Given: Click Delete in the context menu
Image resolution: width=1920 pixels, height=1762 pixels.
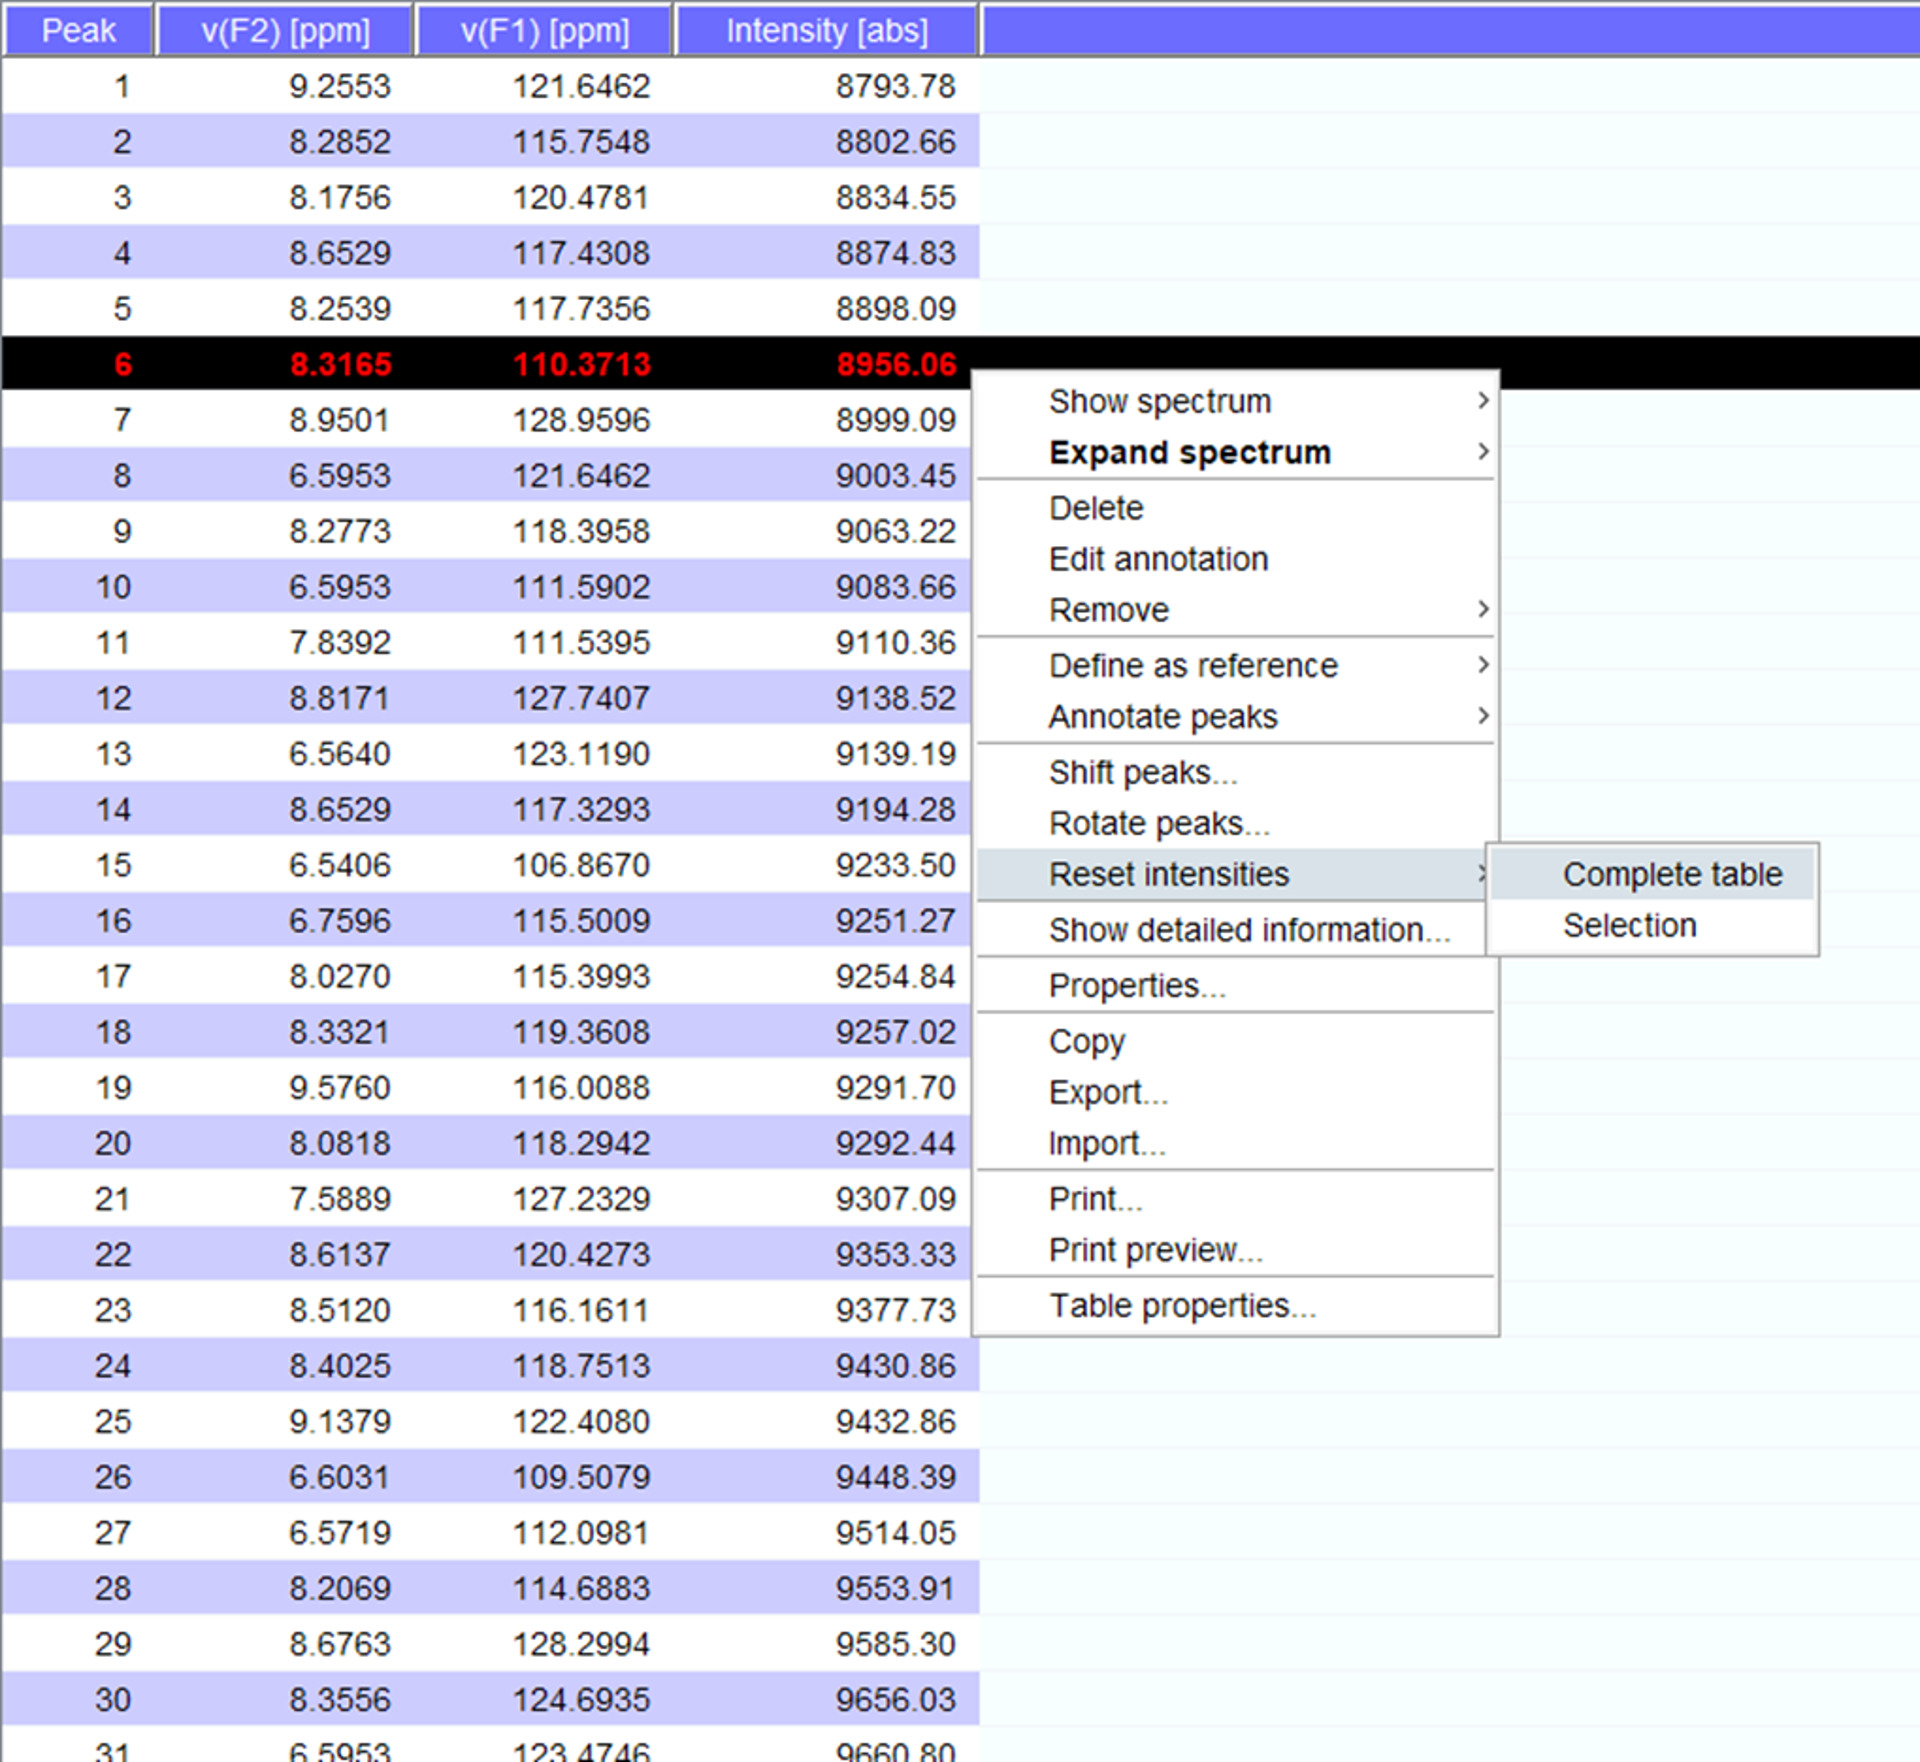Looking at the screenshot, I should click(x=1096, y=508).
